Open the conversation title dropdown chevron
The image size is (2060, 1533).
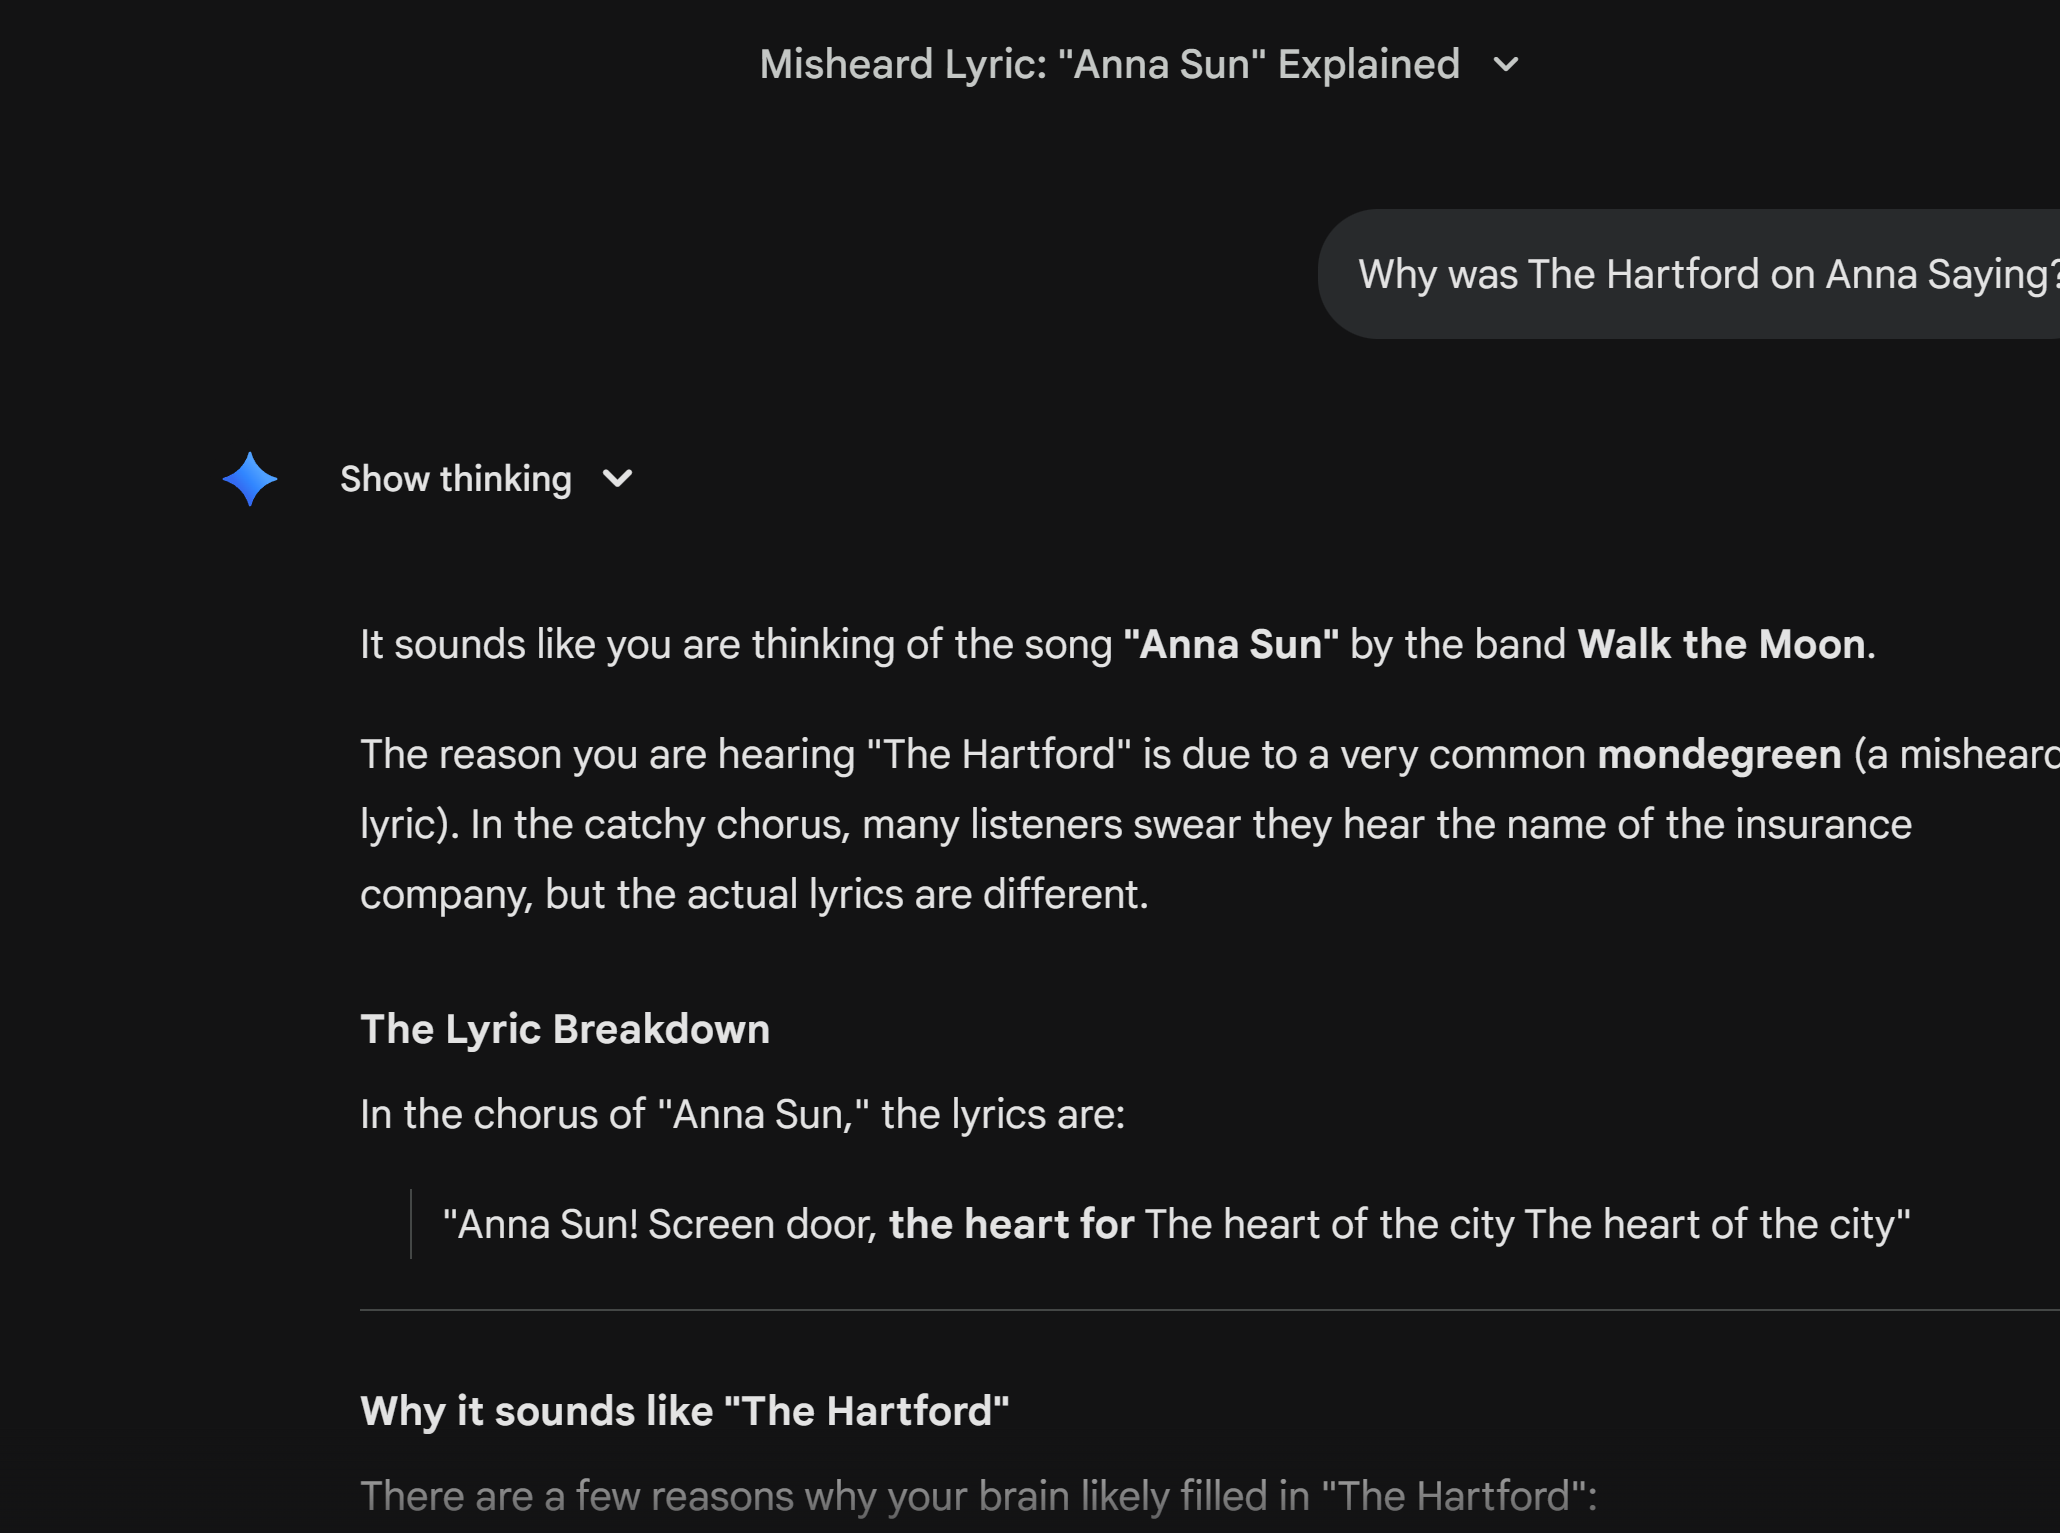[x=1505, y=66]
